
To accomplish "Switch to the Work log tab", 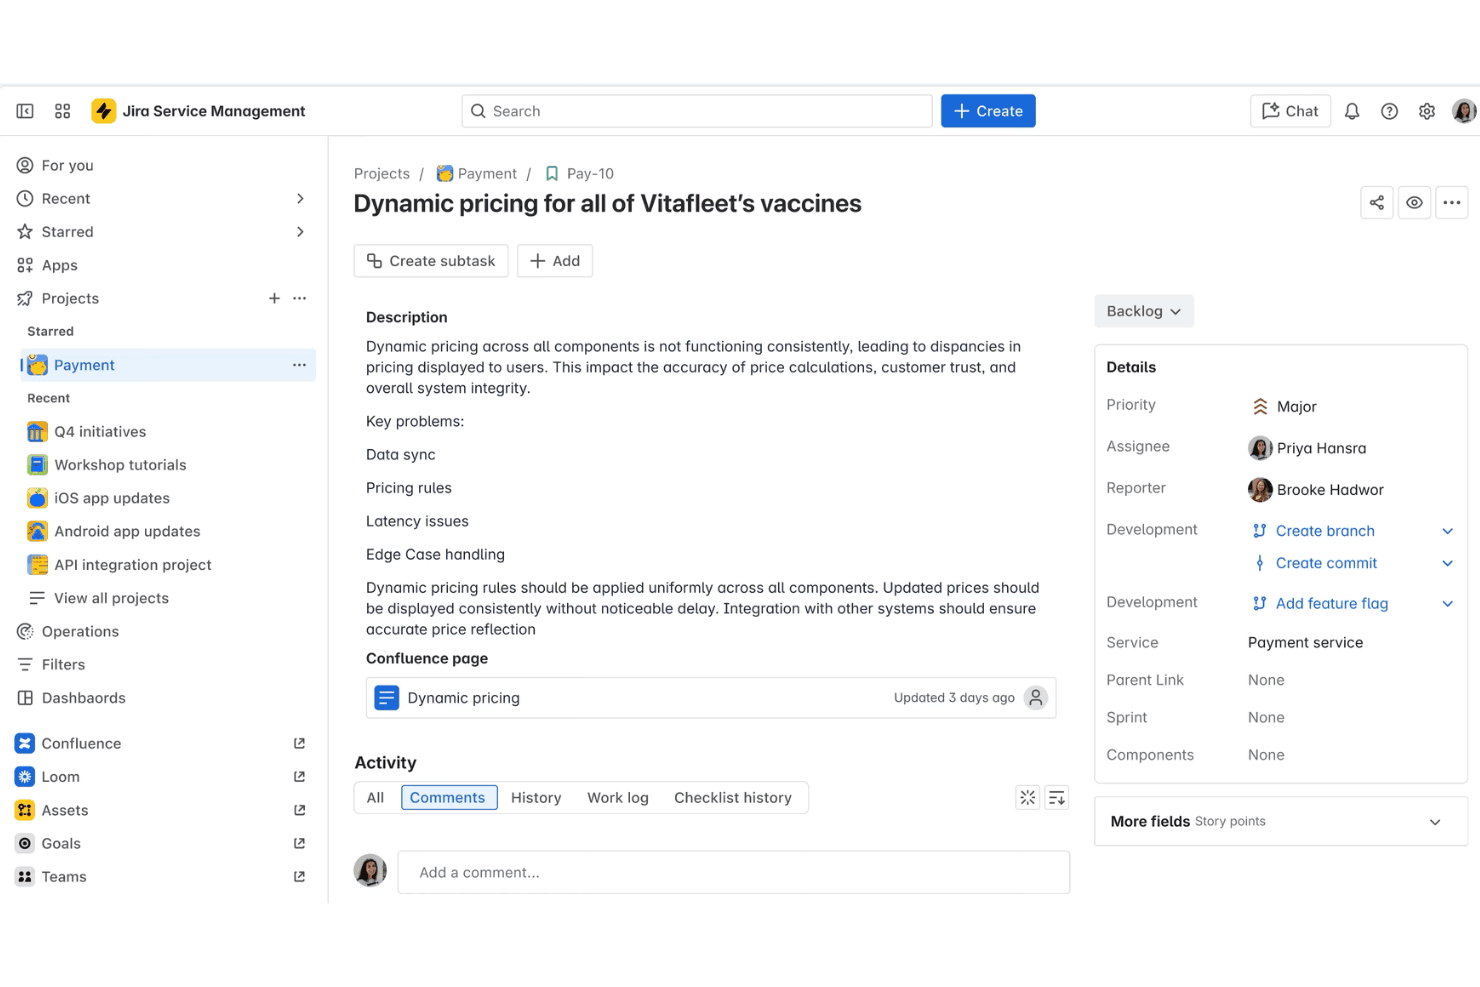I will 618,797.
